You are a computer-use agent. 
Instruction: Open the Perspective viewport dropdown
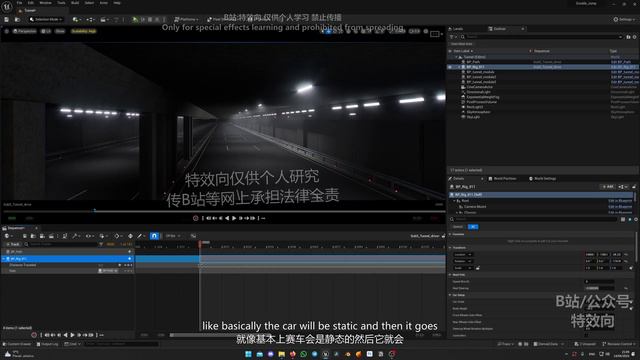(24, 31)
